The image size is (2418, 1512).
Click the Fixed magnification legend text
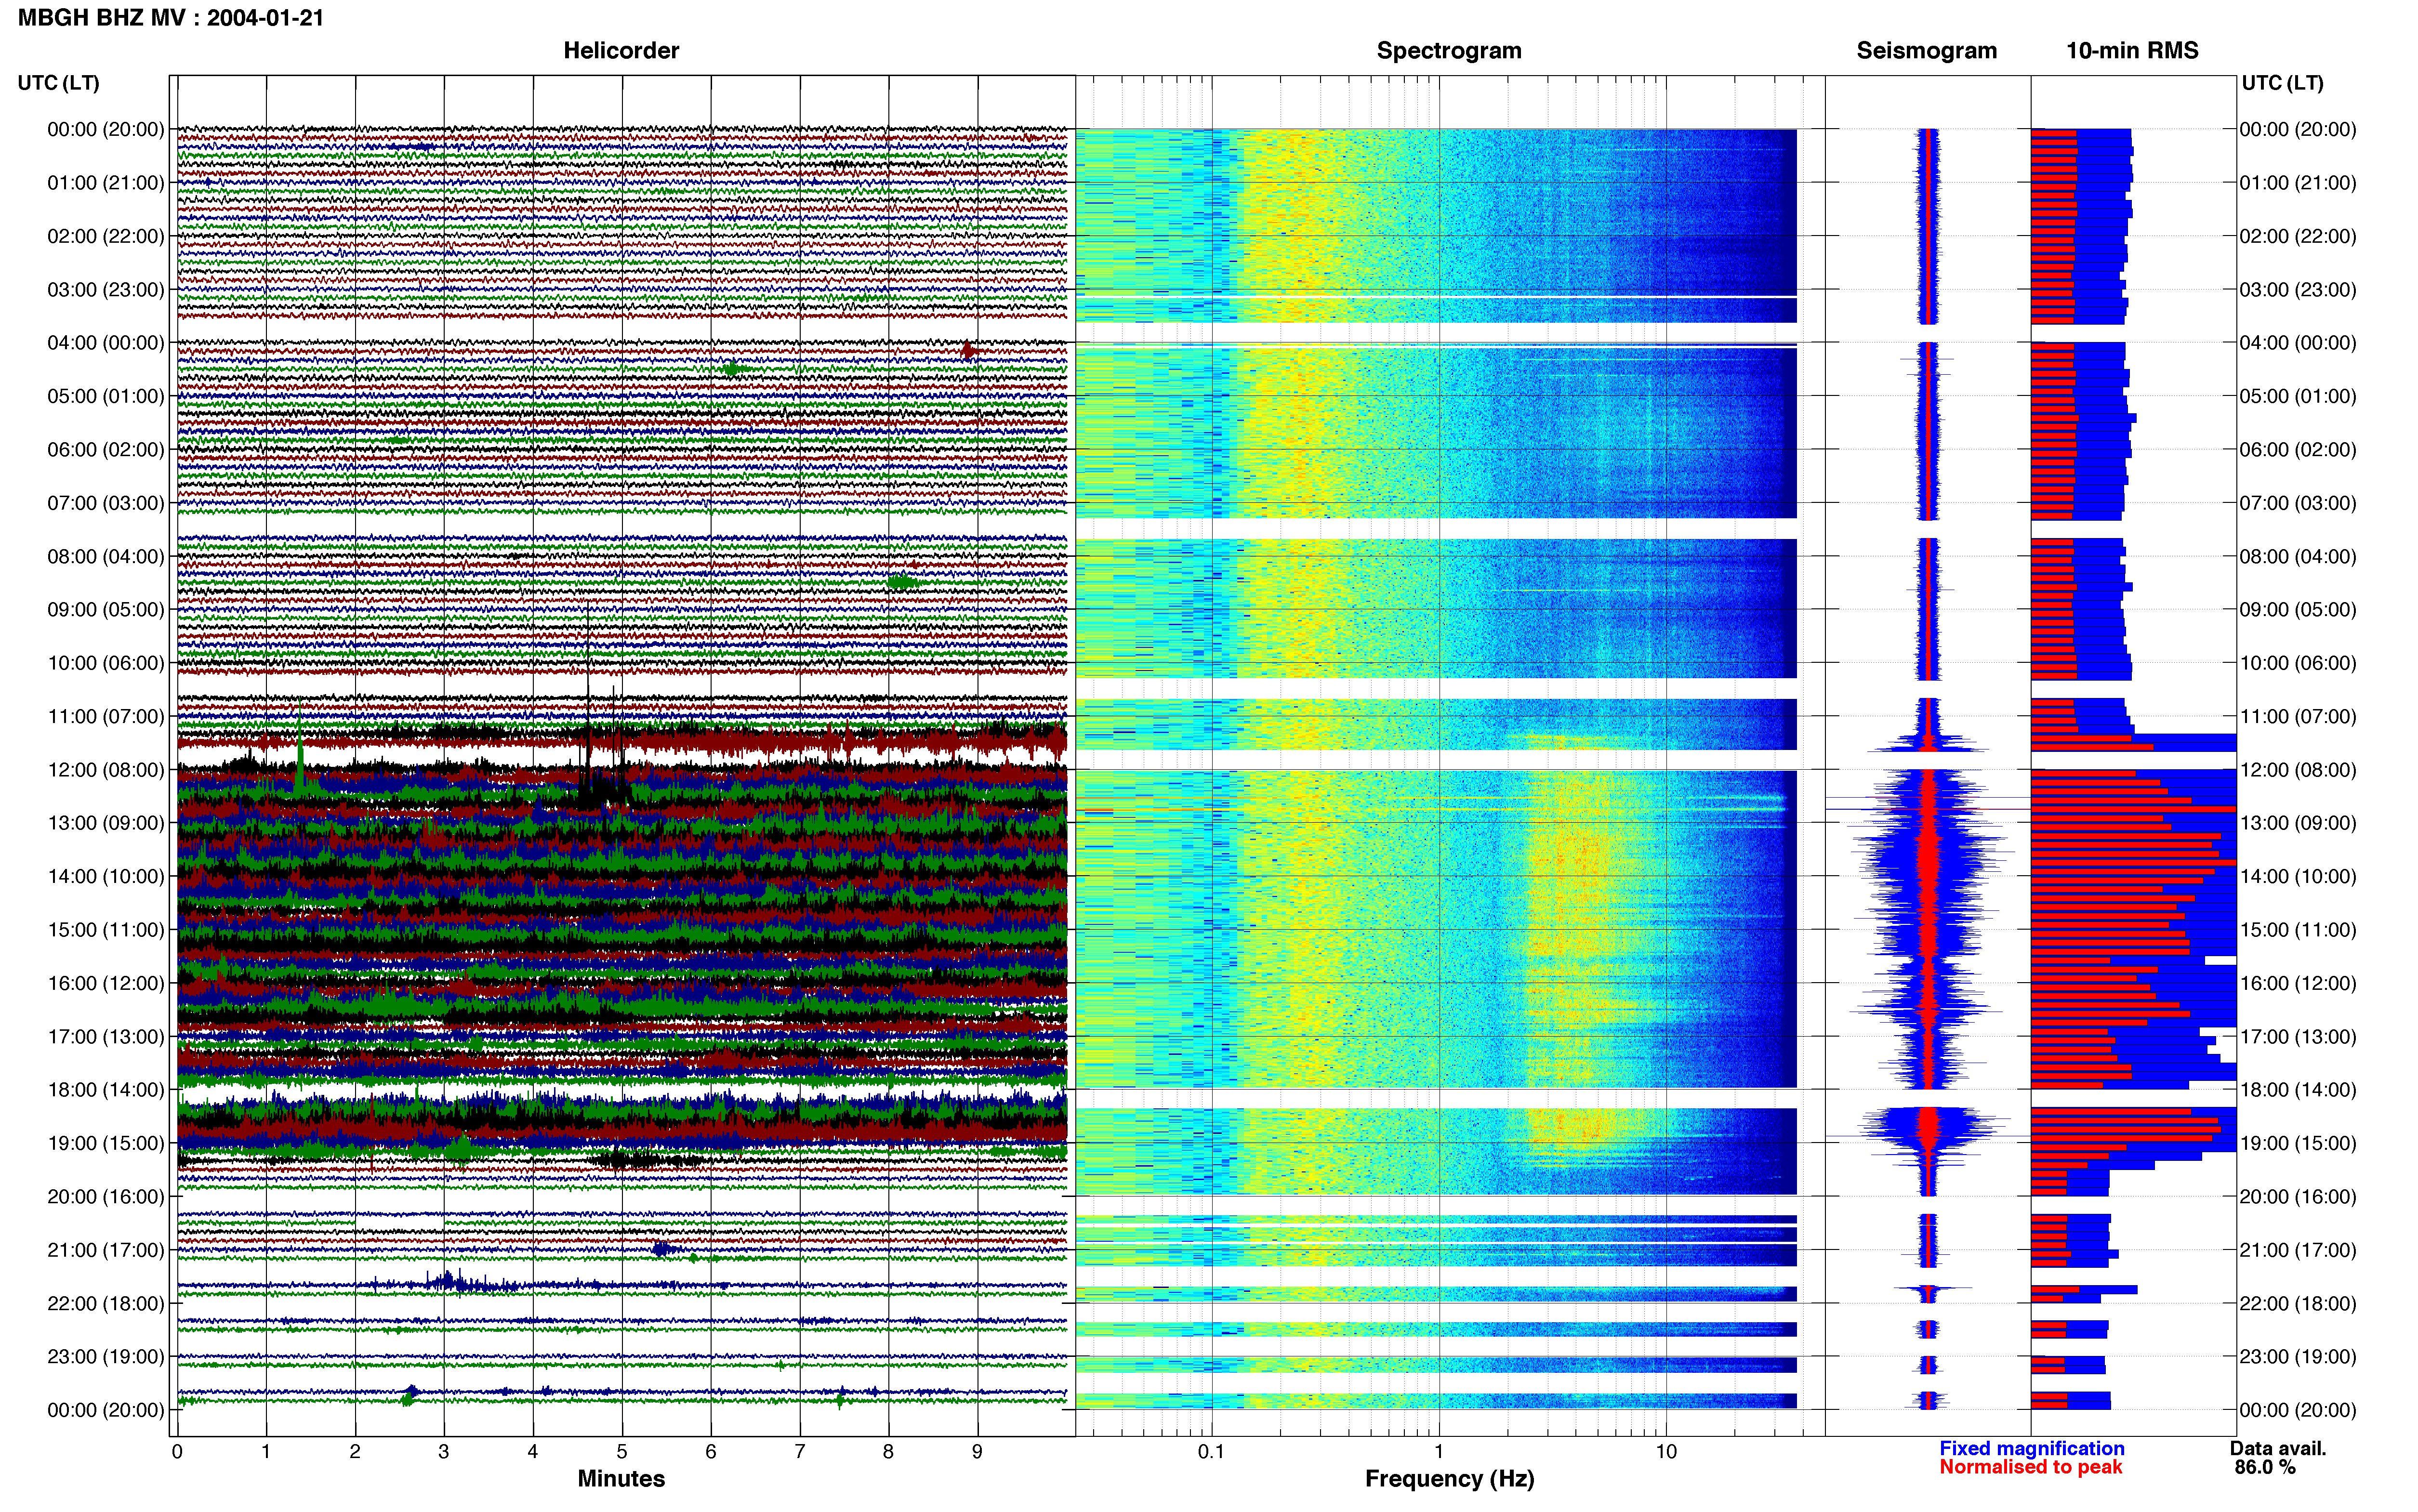[2032, 1448]
